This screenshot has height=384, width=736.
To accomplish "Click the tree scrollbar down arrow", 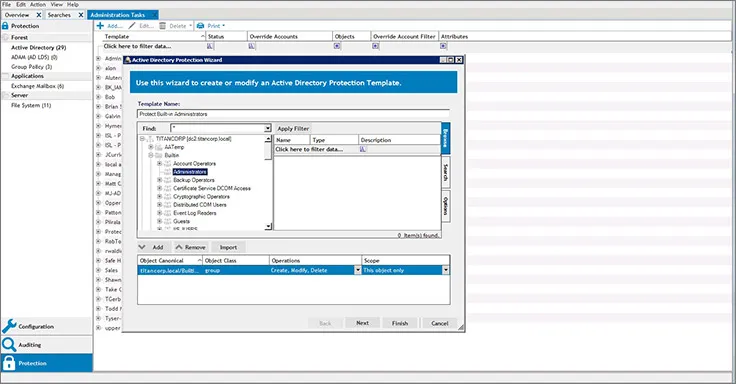I will (268, 227).
